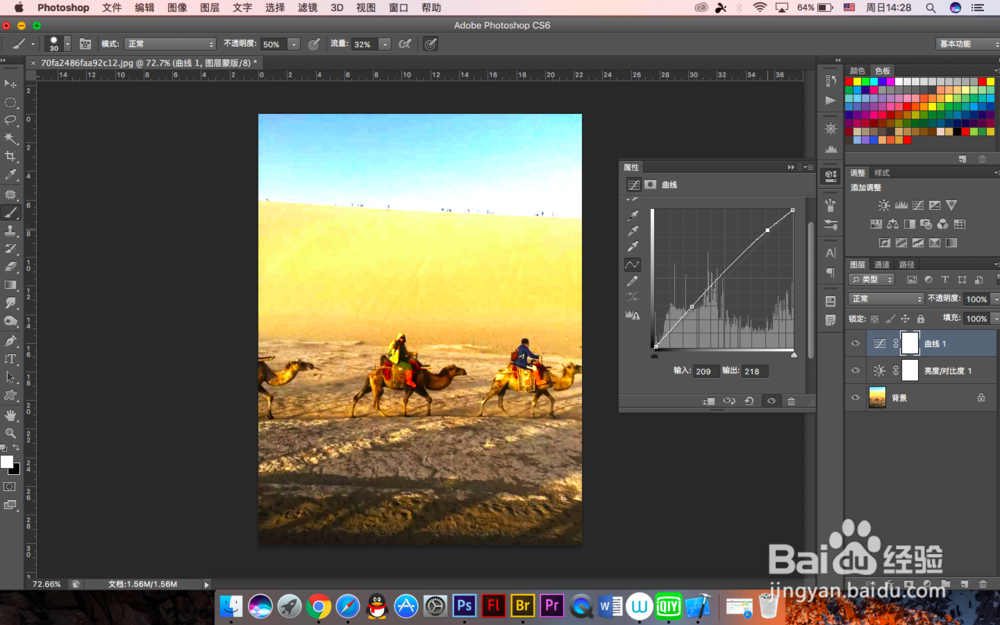
Task: Open the 图像 menu
Action: [x=177, y=8]
